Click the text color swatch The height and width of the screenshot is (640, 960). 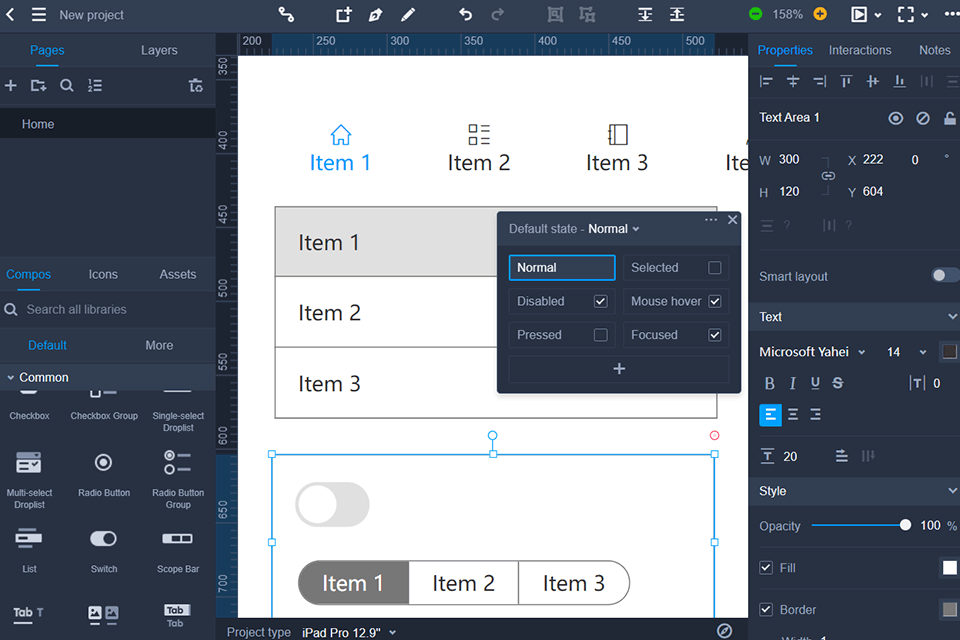(x=950, y=352)
